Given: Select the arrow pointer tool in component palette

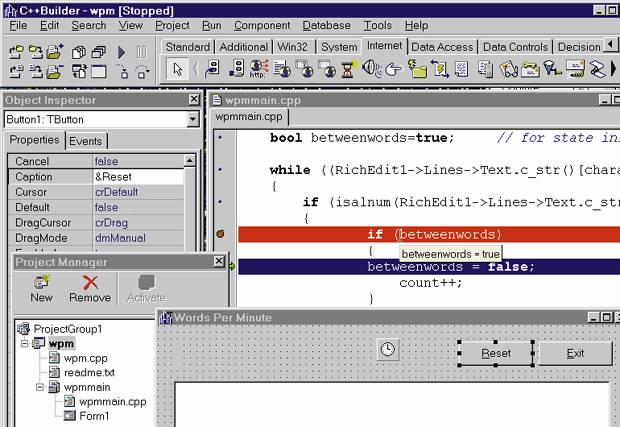Looking at the screenshot, I should click(x=178, y=69).
